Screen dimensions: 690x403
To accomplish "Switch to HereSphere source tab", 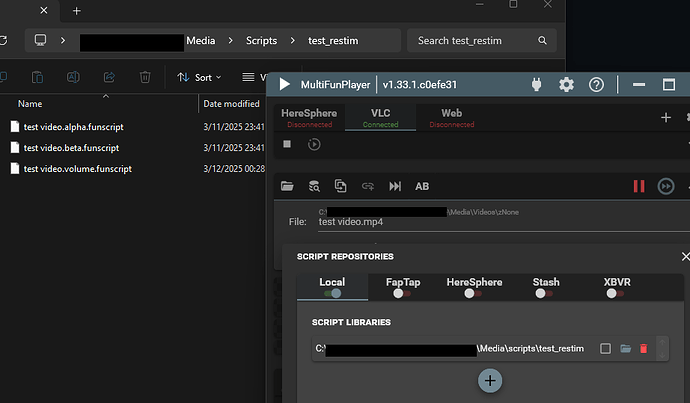I will pos(309,117).
